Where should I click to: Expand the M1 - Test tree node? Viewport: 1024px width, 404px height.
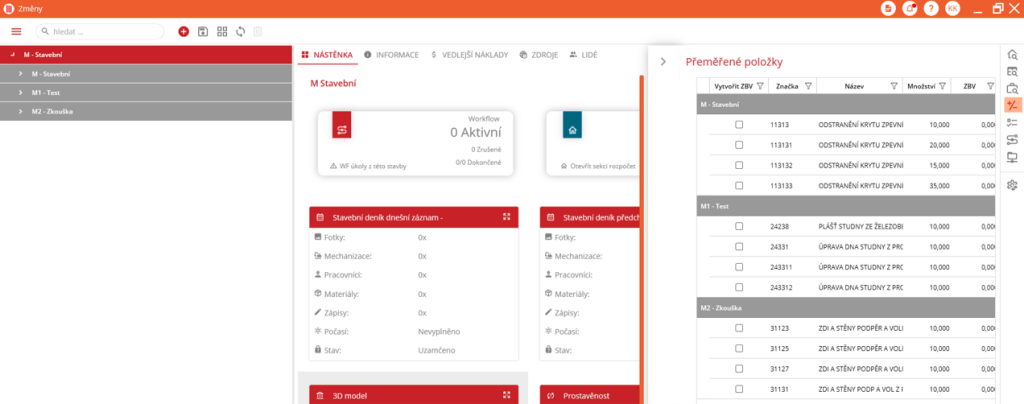click(21, 92)
